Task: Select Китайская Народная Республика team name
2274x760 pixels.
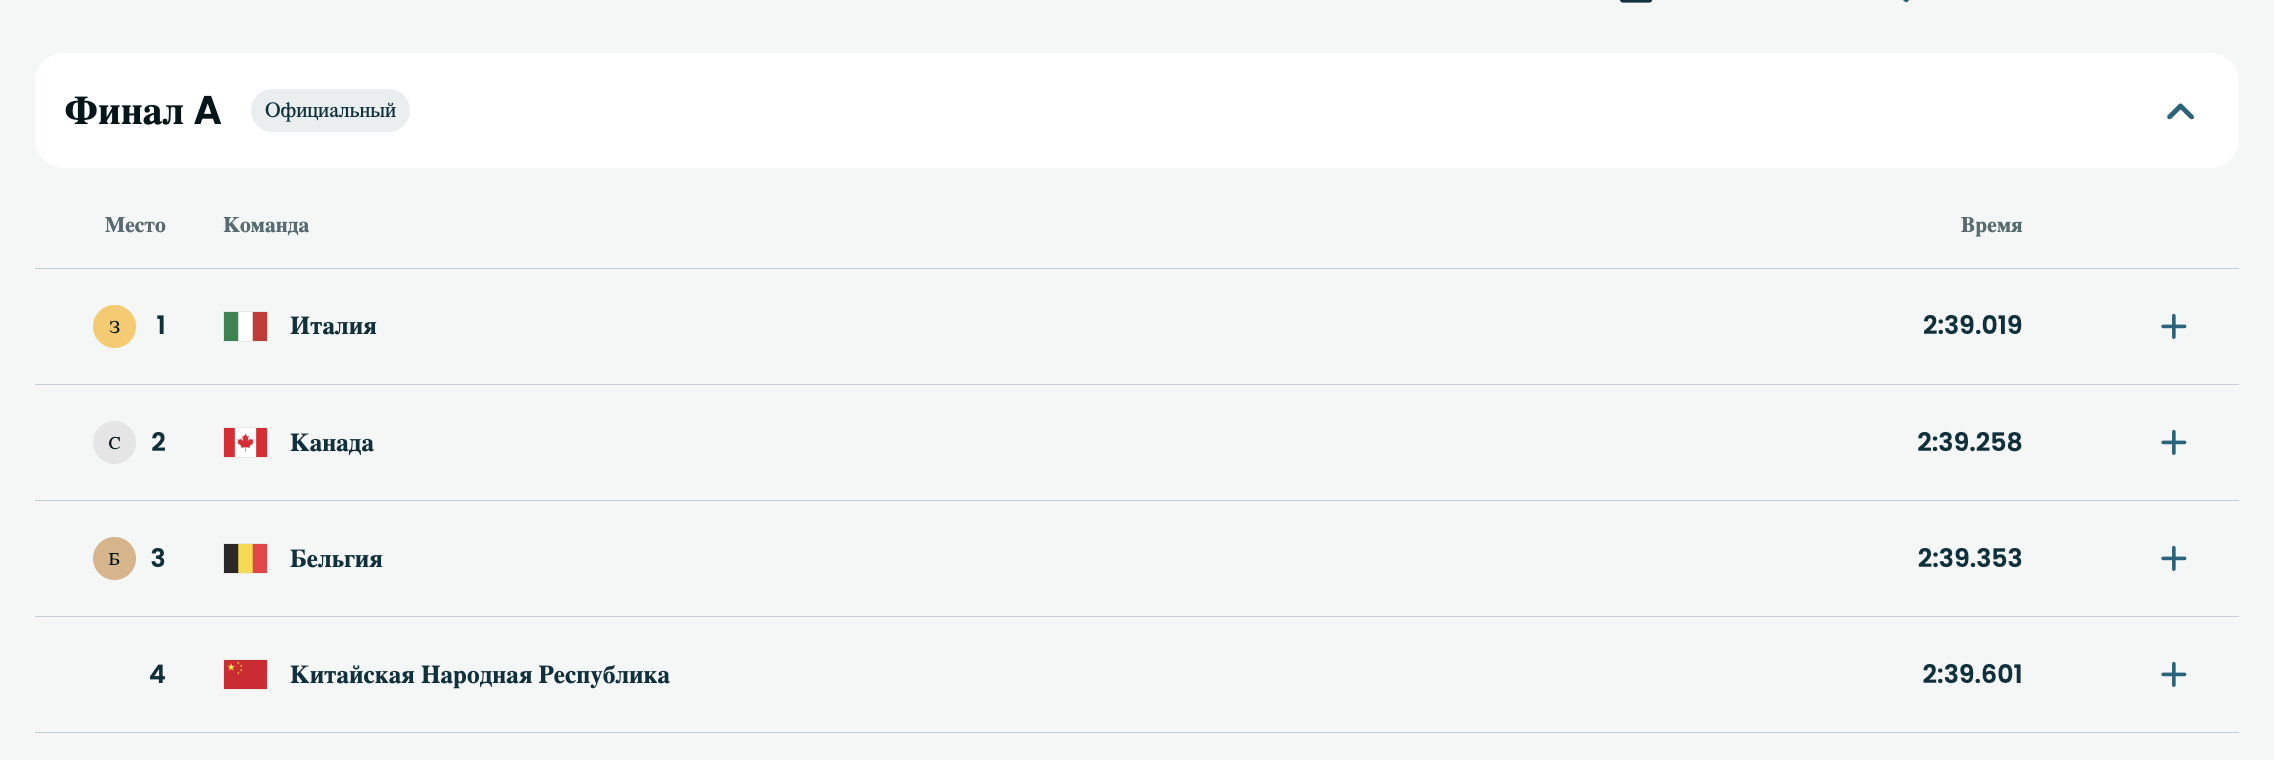Action: tap(480, 675)
